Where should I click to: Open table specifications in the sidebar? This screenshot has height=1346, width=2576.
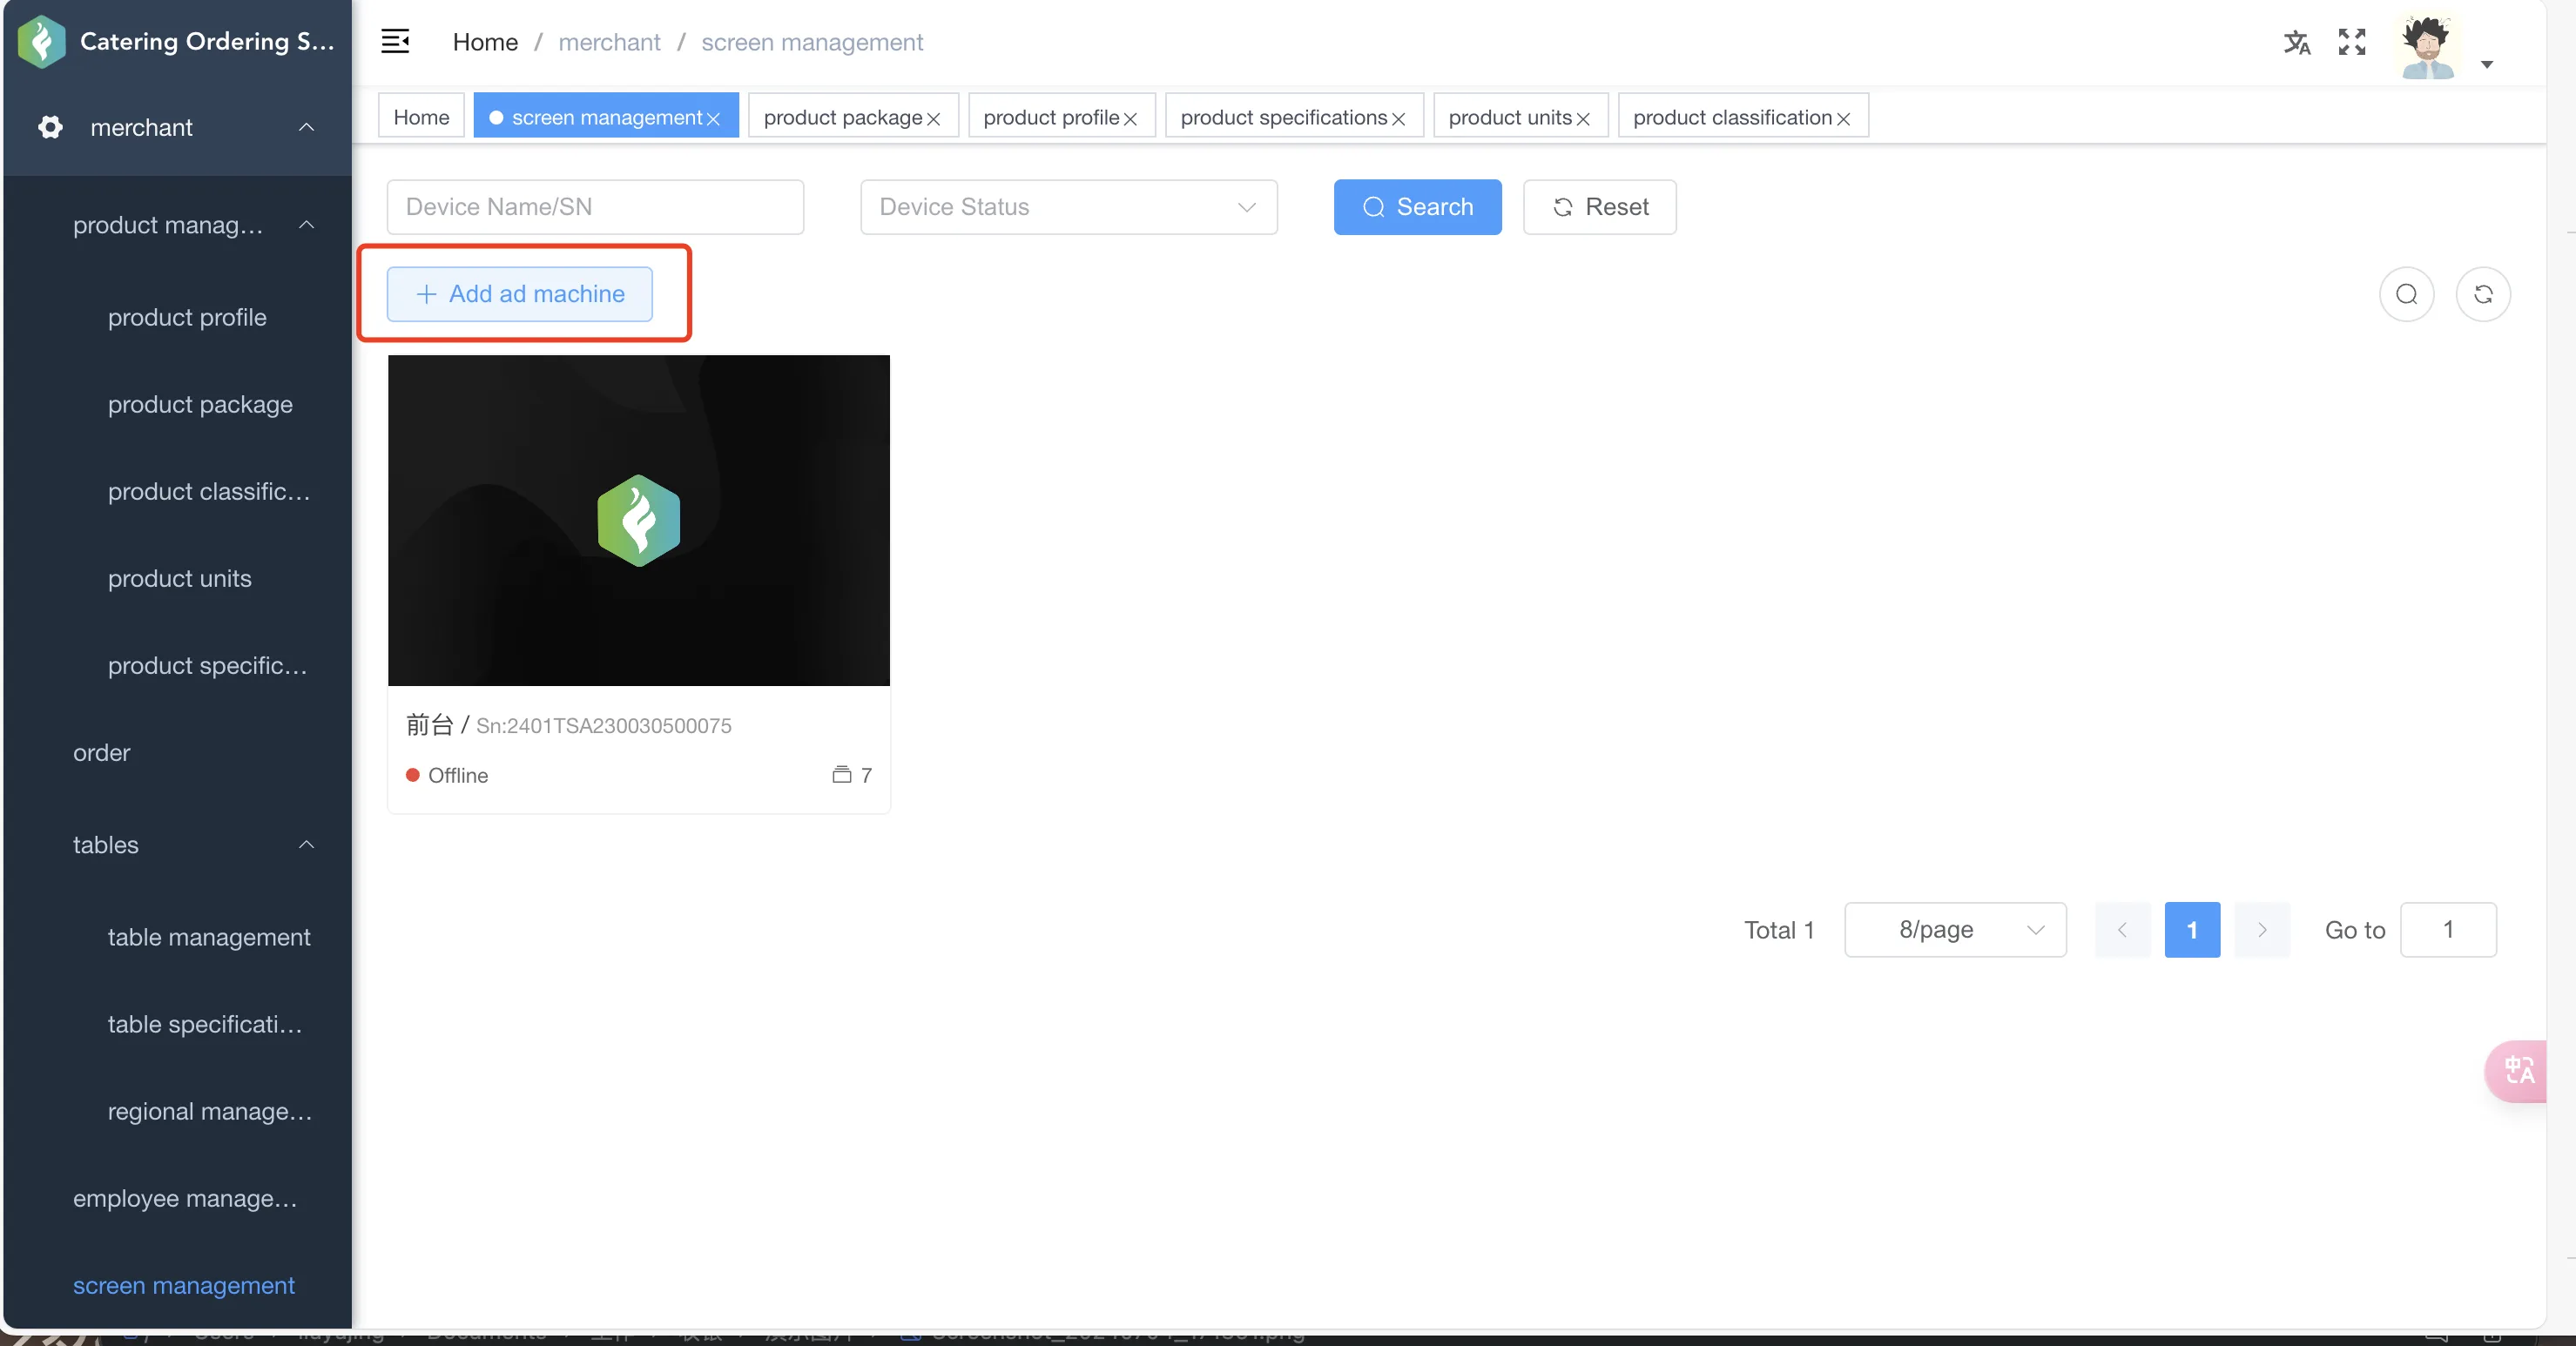[x=205, y=1024]
